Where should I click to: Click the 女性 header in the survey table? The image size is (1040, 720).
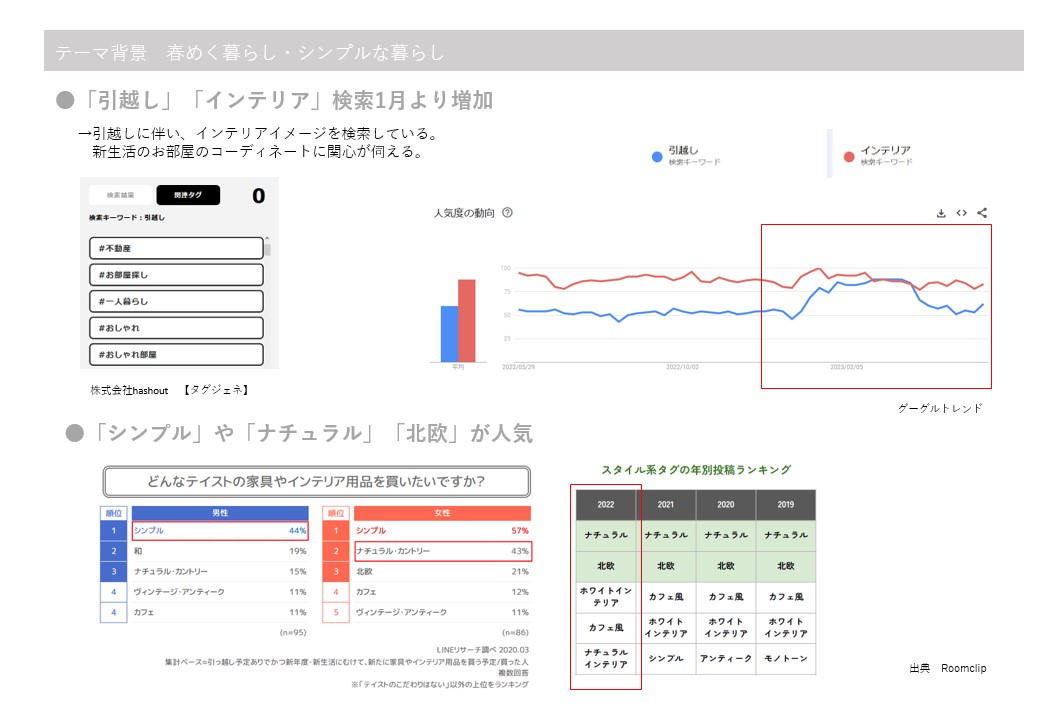click(x=442, y=513)
